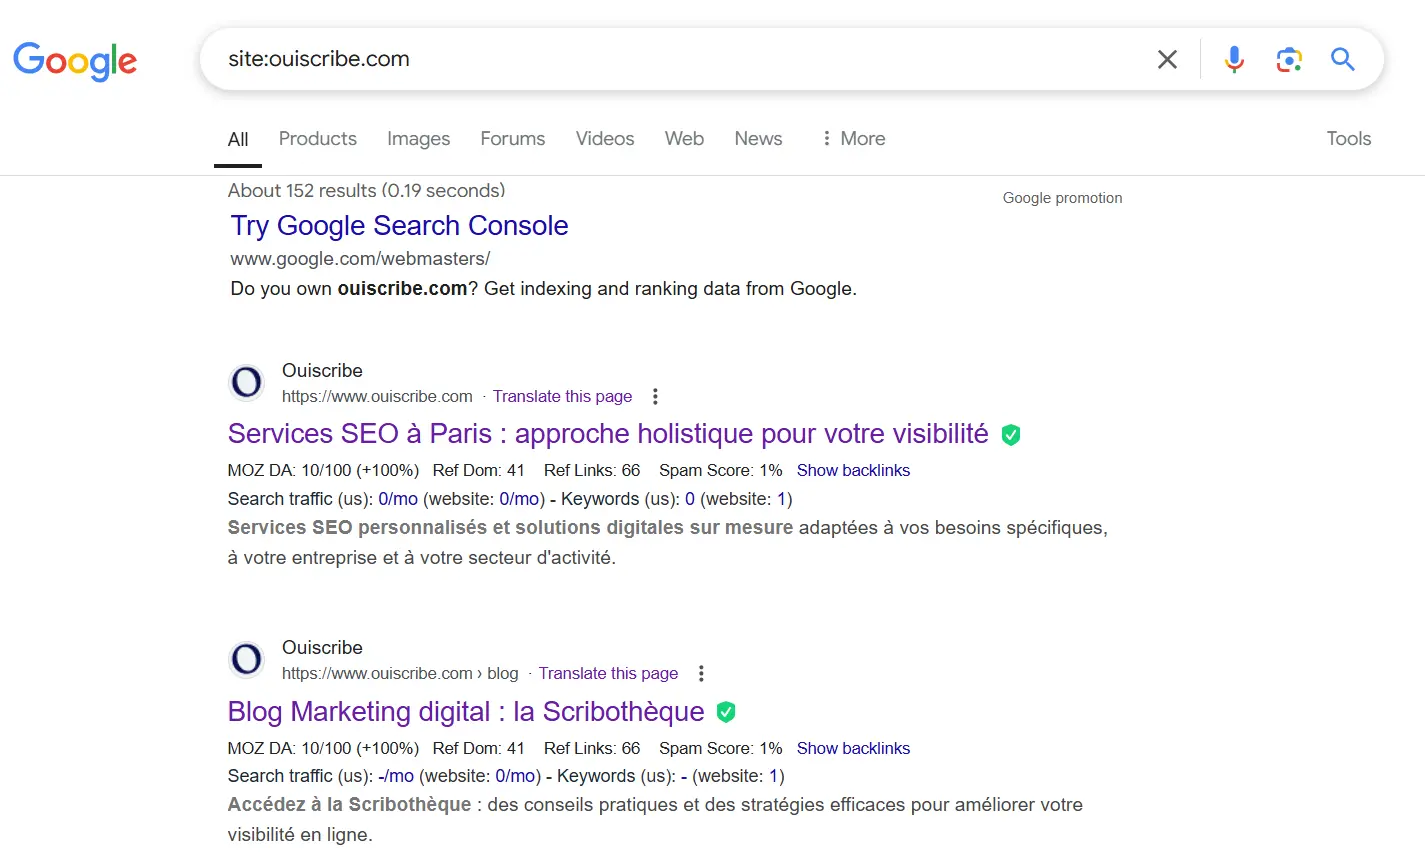The width and height of the screenshot is (1425, 860).
Task: Click www.google.com/webmasters/ URL text
Action: pyautogui.click(x=360, y=259)
